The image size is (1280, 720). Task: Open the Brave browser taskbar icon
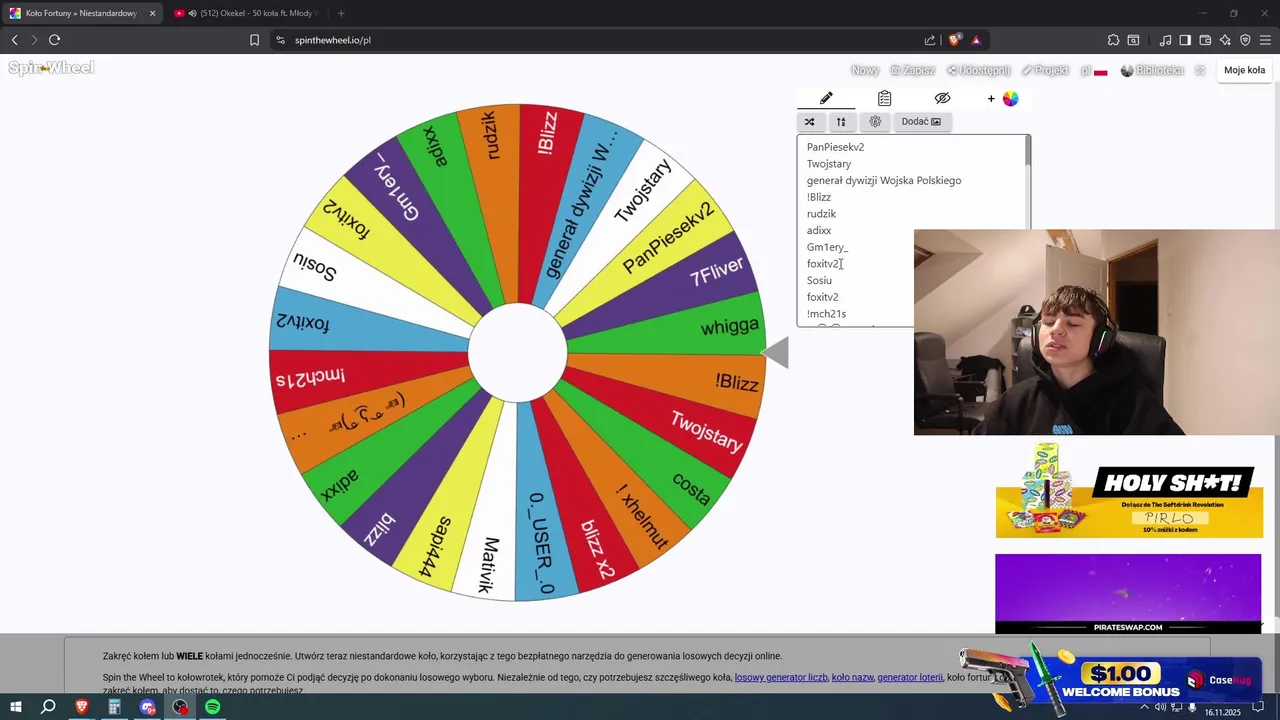[82, 707]
